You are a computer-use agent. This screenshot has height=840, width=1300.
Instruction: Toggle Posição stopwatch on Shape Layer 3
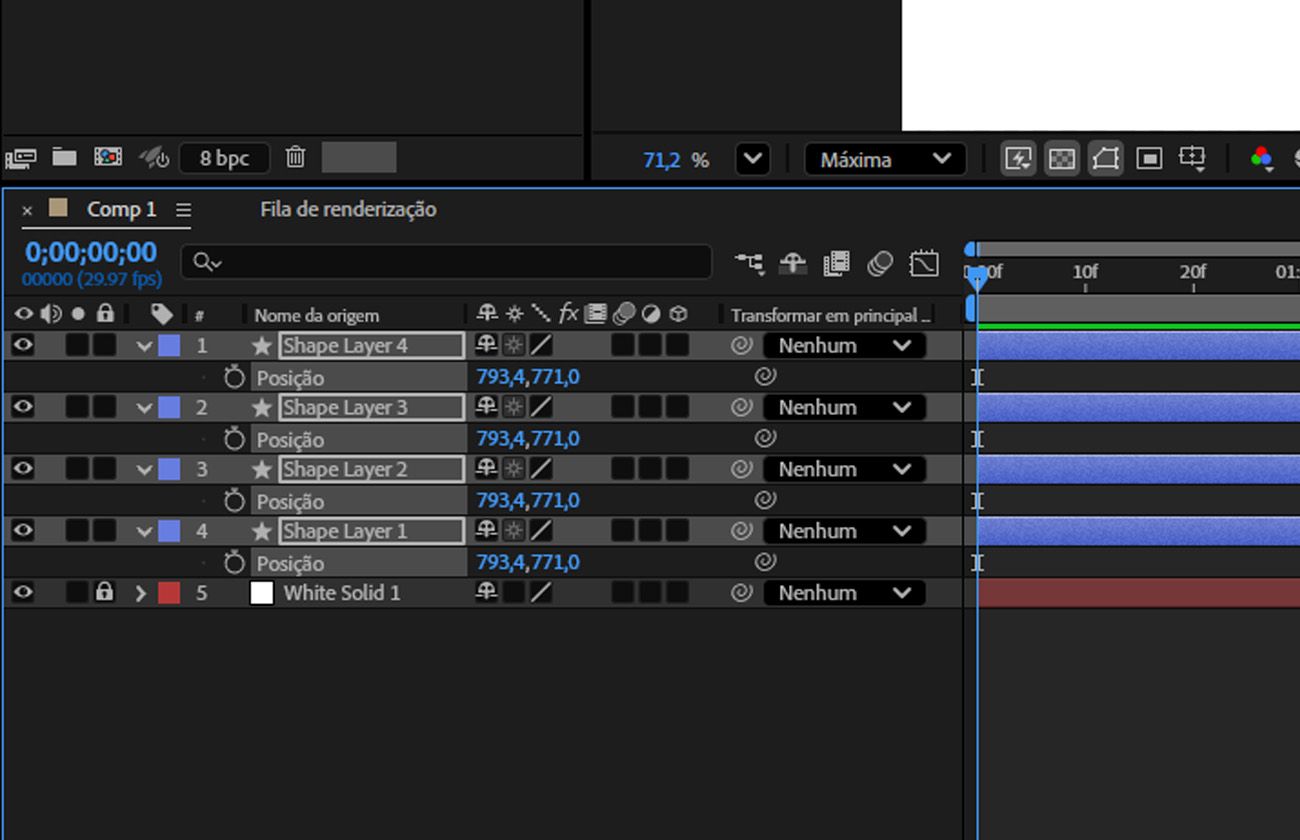(x=234, y=439)
